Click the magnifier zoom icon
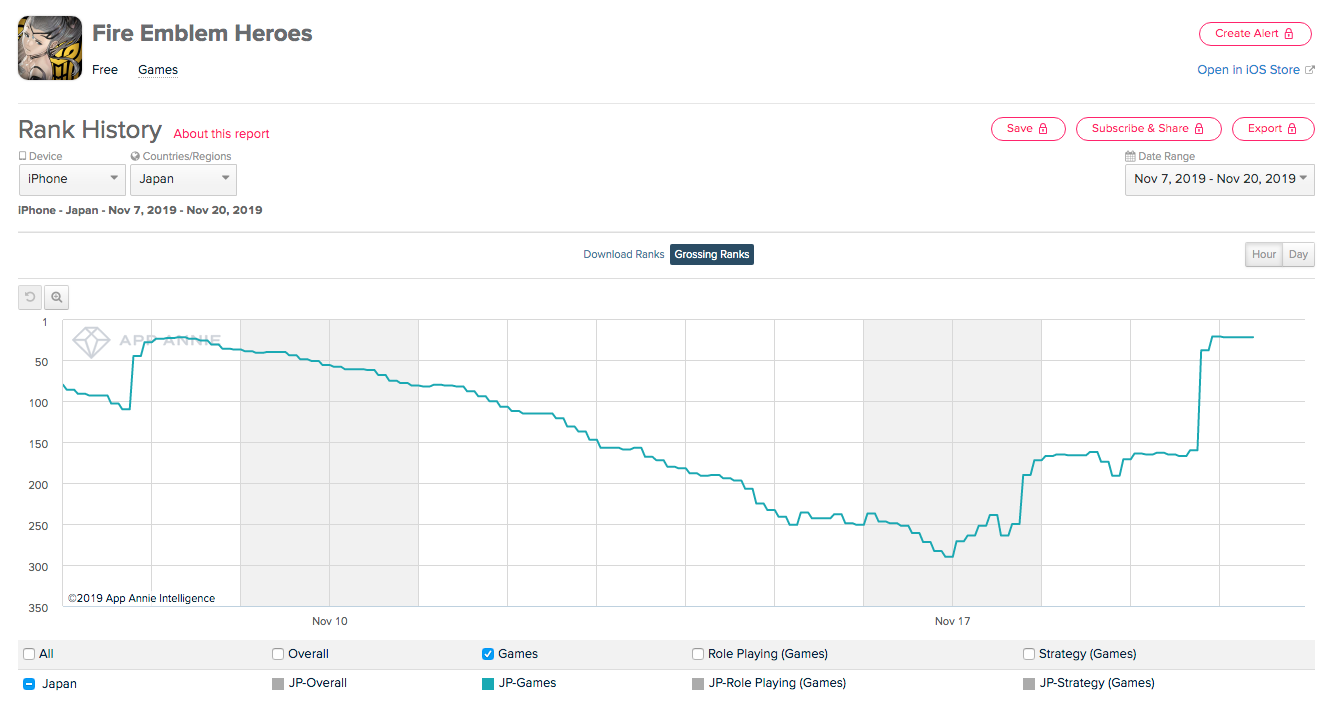This screenshot has height=723, width=1333. coord(57,297)
